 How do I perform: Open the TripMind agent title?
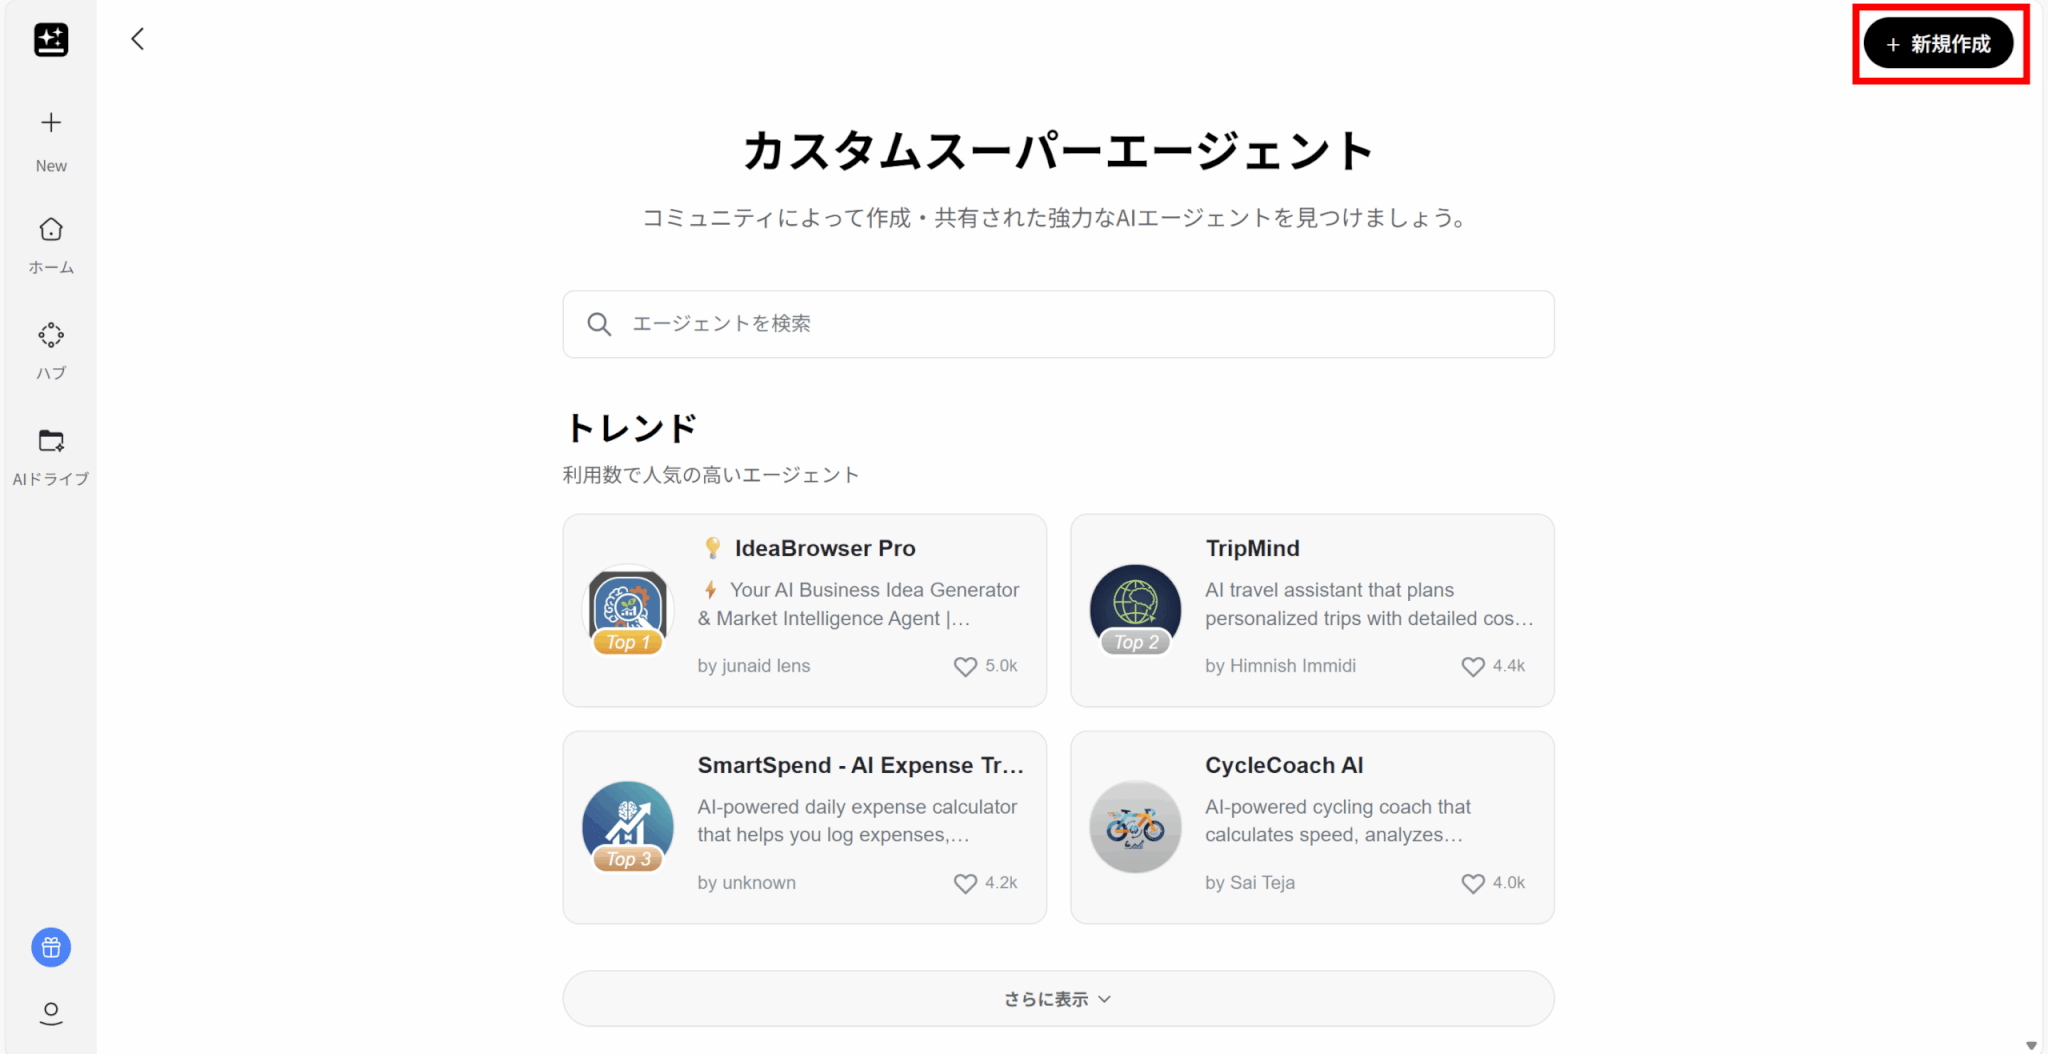pos(1252,548)
